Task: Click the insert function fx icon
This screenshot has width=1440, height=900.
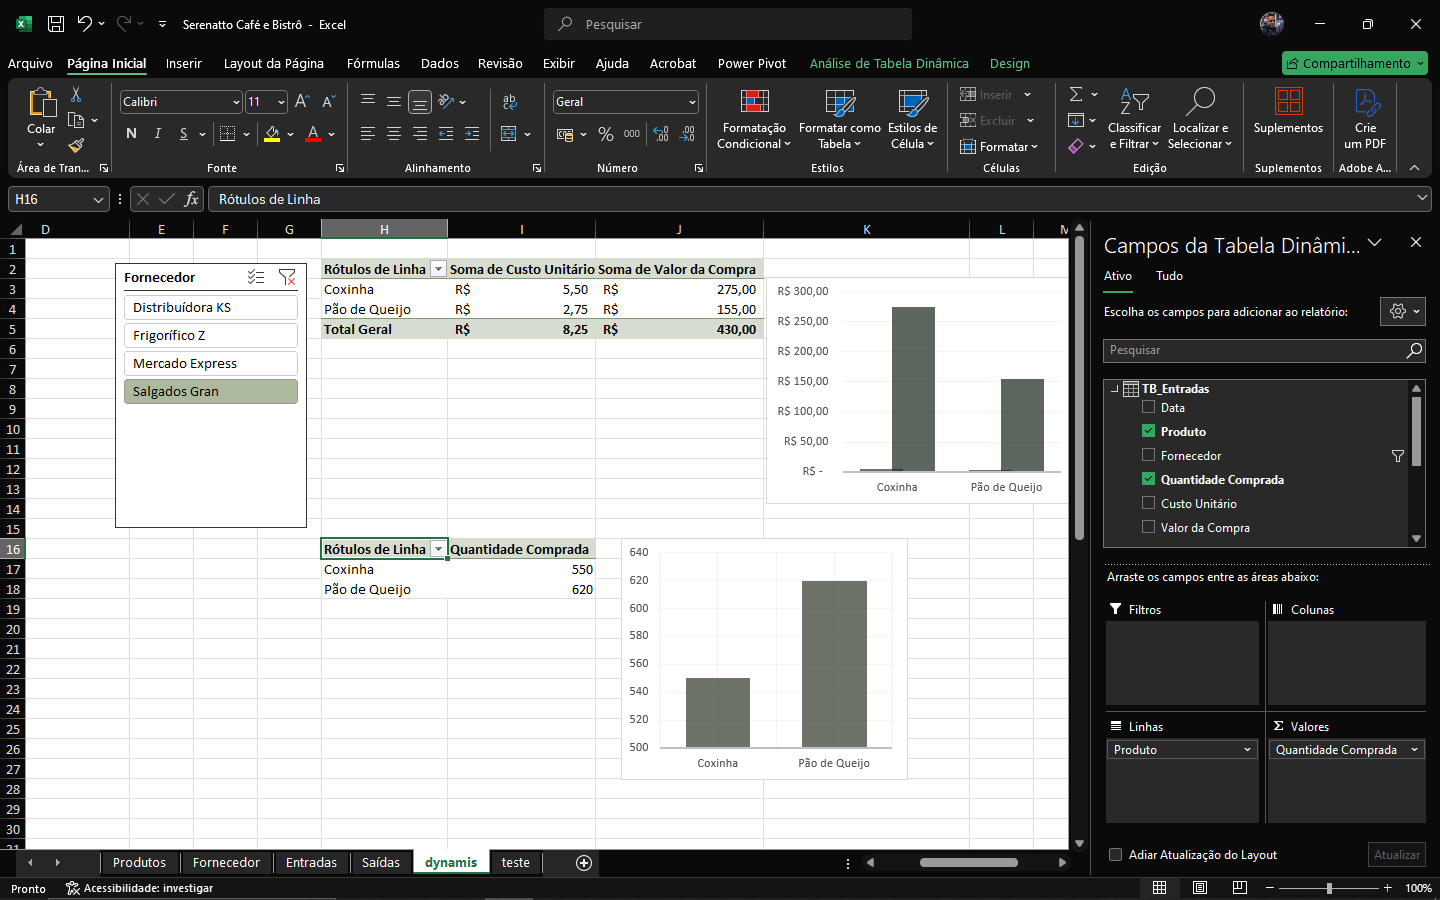Action: coord(191,199)
